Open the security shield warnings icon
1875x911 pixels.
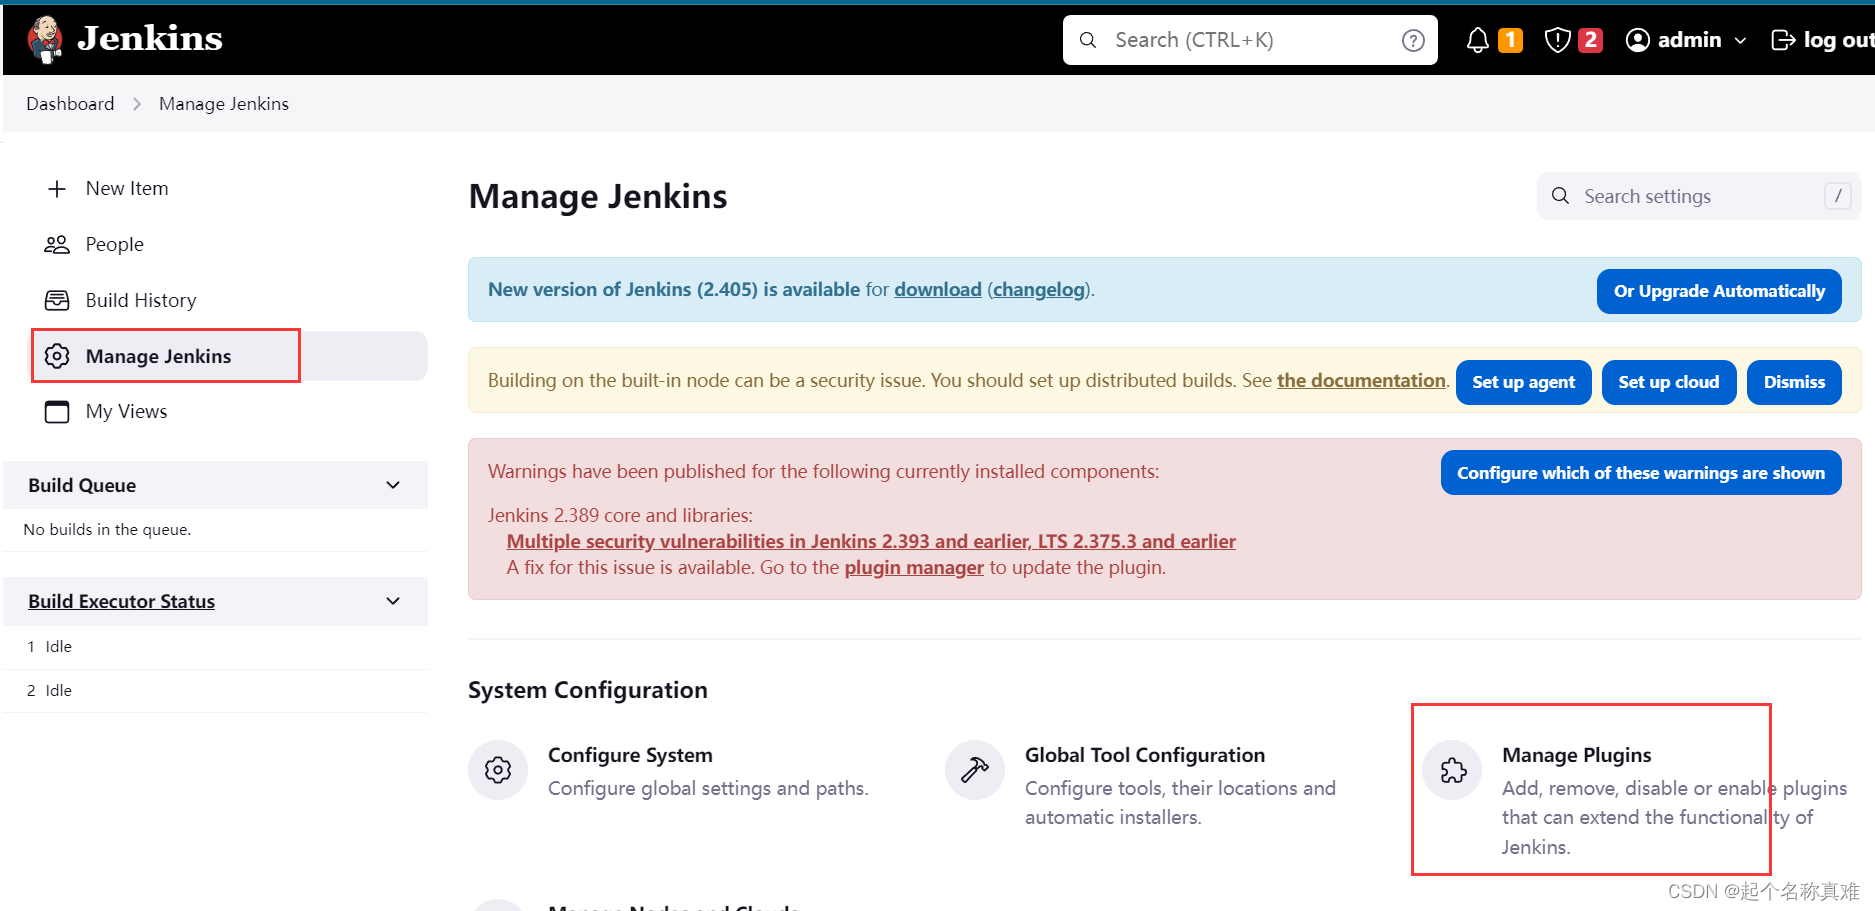(1557, 40)
